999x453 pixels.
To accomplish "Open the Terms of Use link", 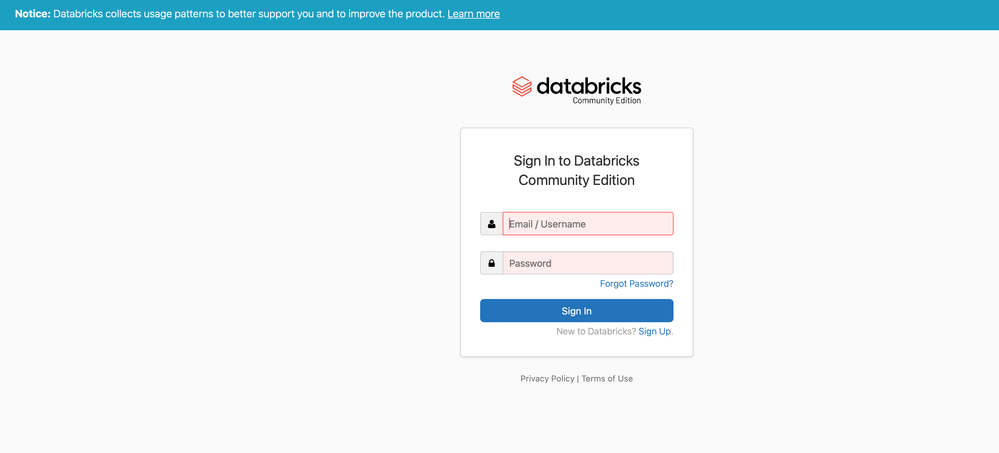I will pyautogui.click(x=607, y=378).
